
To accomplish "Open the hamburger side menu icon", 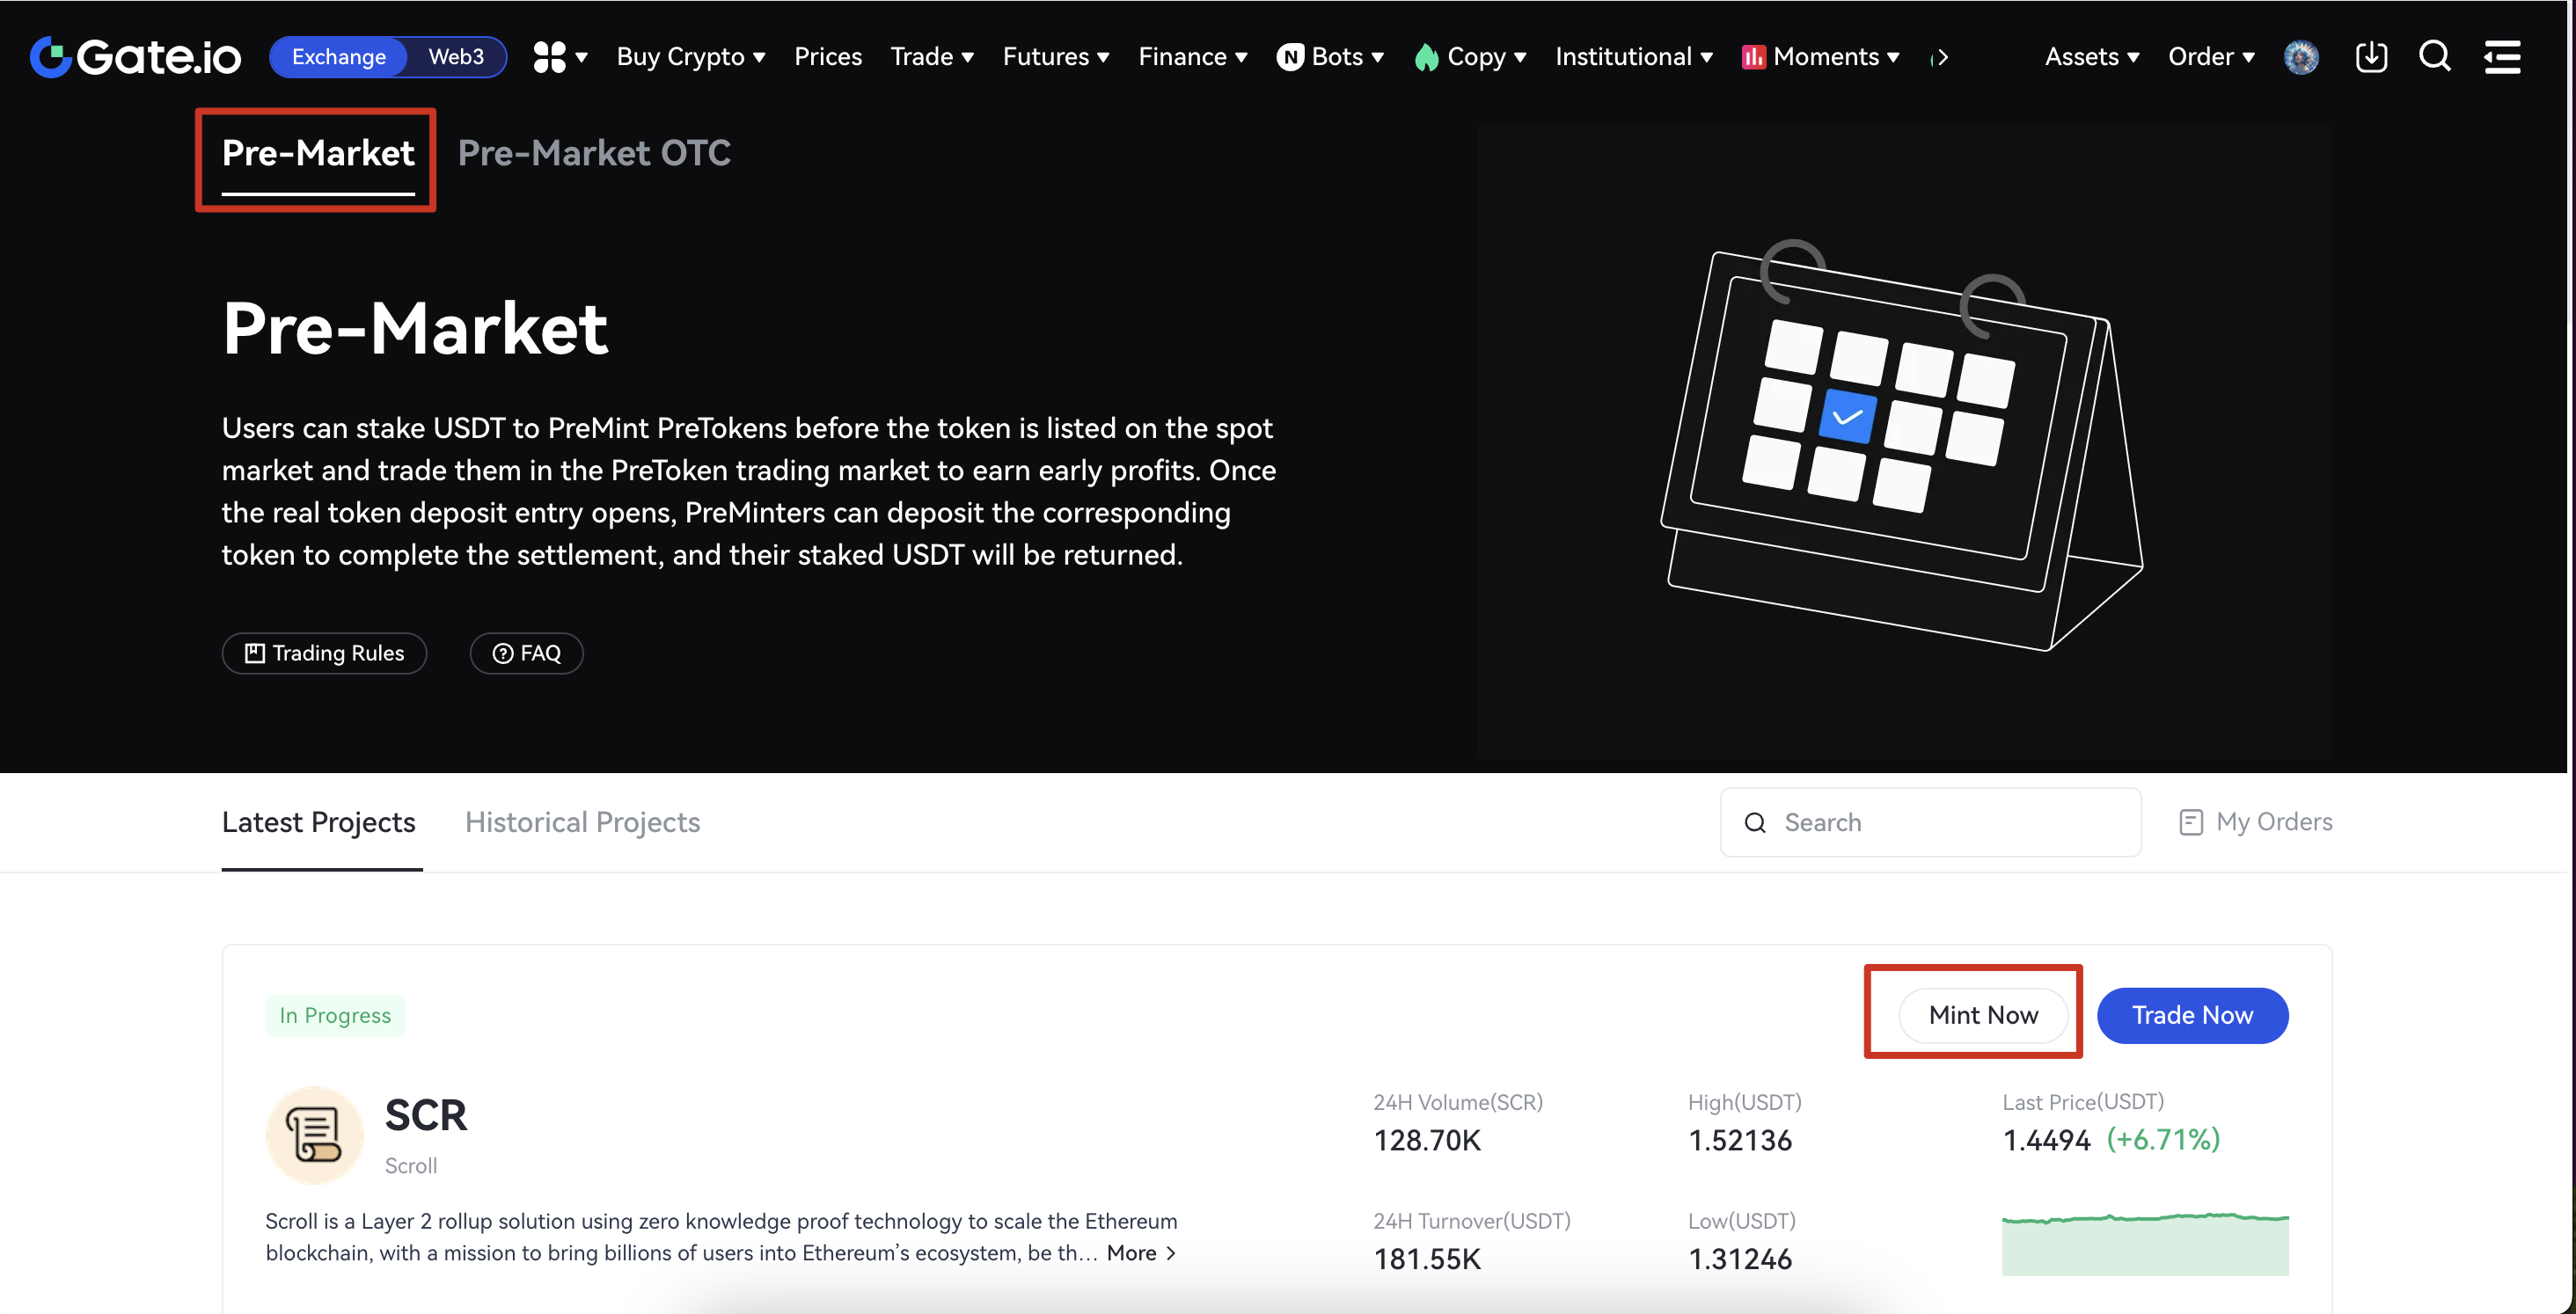I will (2502, 57).
